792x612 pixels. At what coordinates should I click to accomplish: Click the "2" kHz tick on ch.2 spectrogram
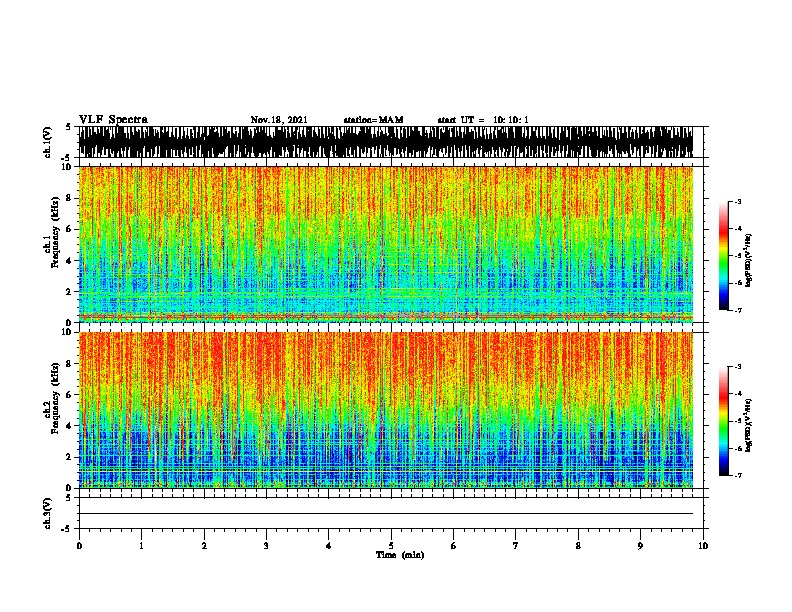click(70, 457)
